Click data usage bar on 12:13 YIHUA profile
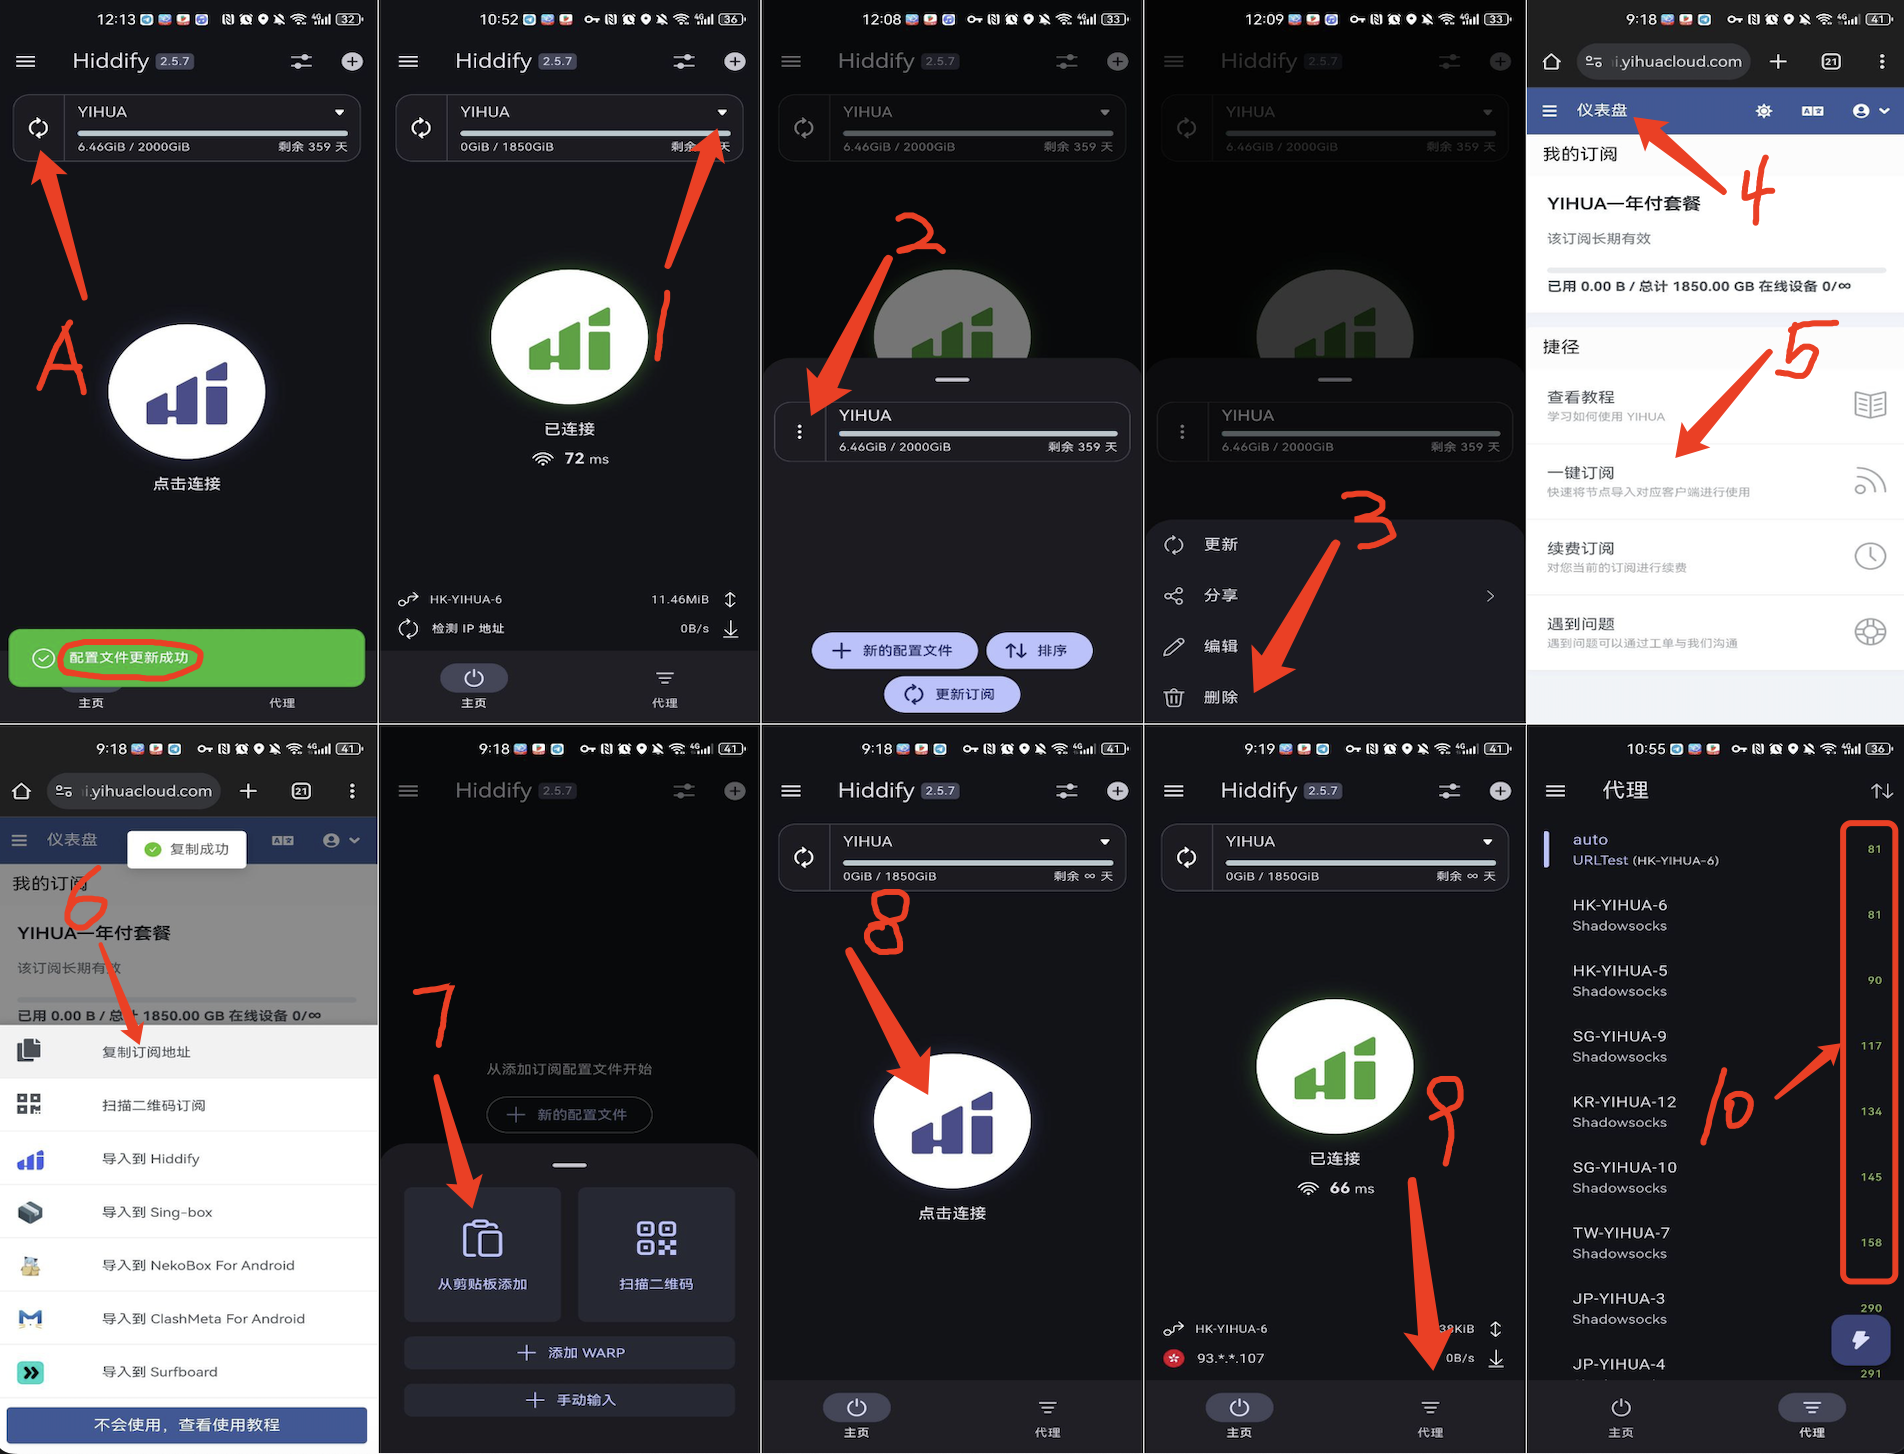The height and width of the screenshot is (1454, 1904). pos(212,133)
